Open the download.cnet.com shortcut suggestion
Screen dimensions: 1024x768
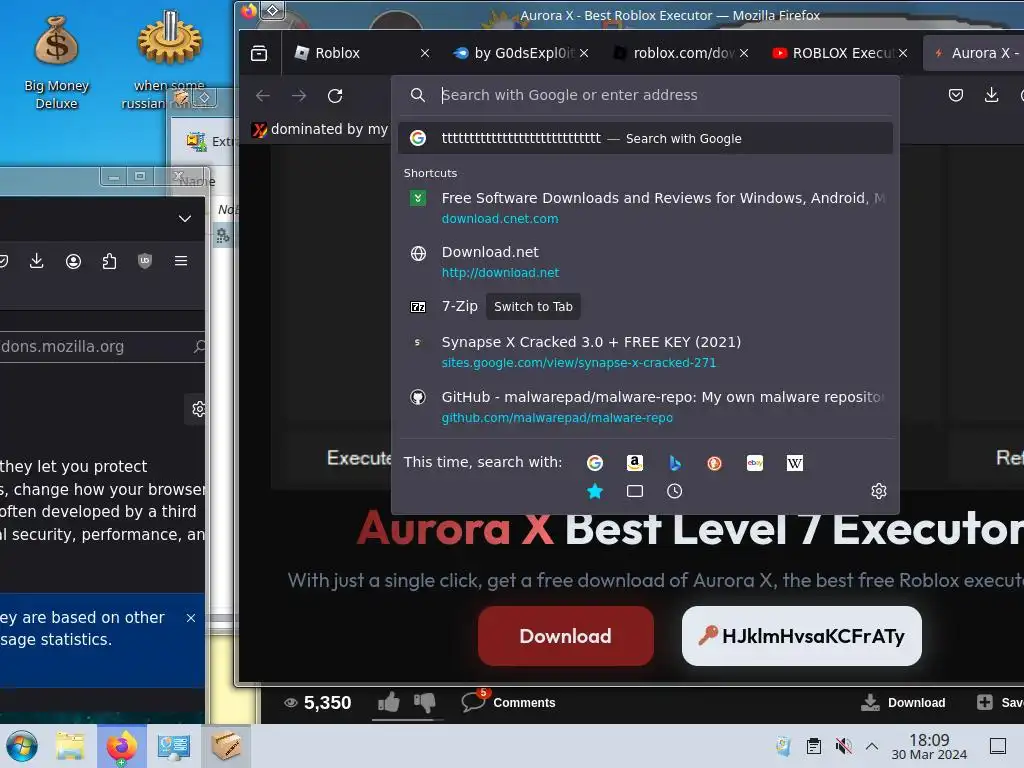tap(645, 208)
